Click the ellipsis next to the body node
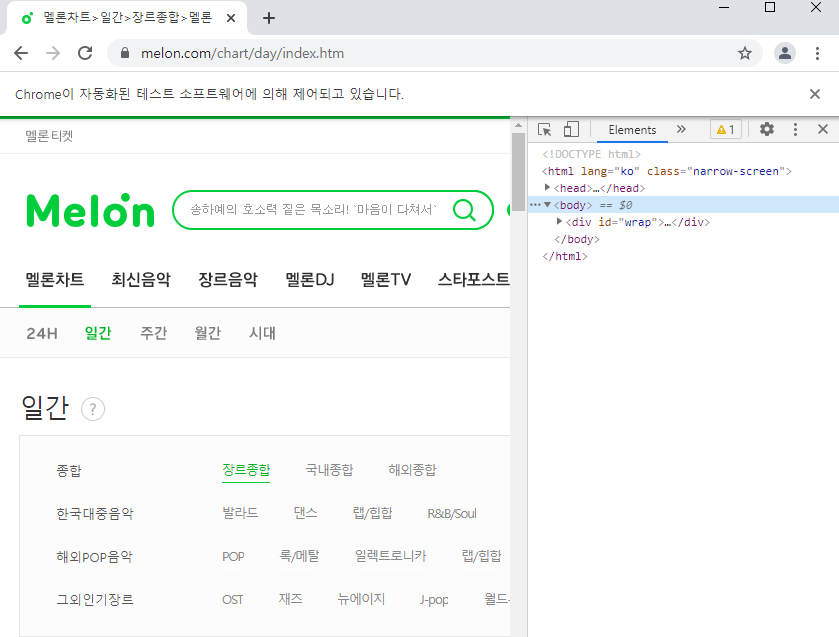 535,204
